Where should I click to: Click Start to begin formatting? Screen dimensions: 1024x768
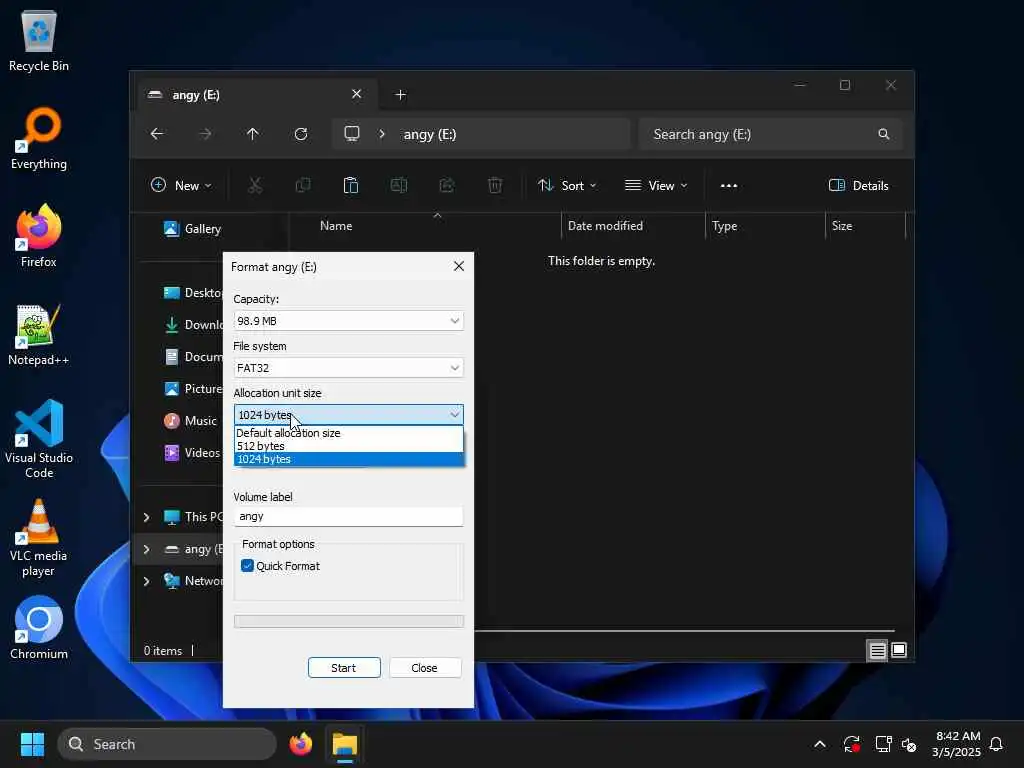(x=344, y=667)
